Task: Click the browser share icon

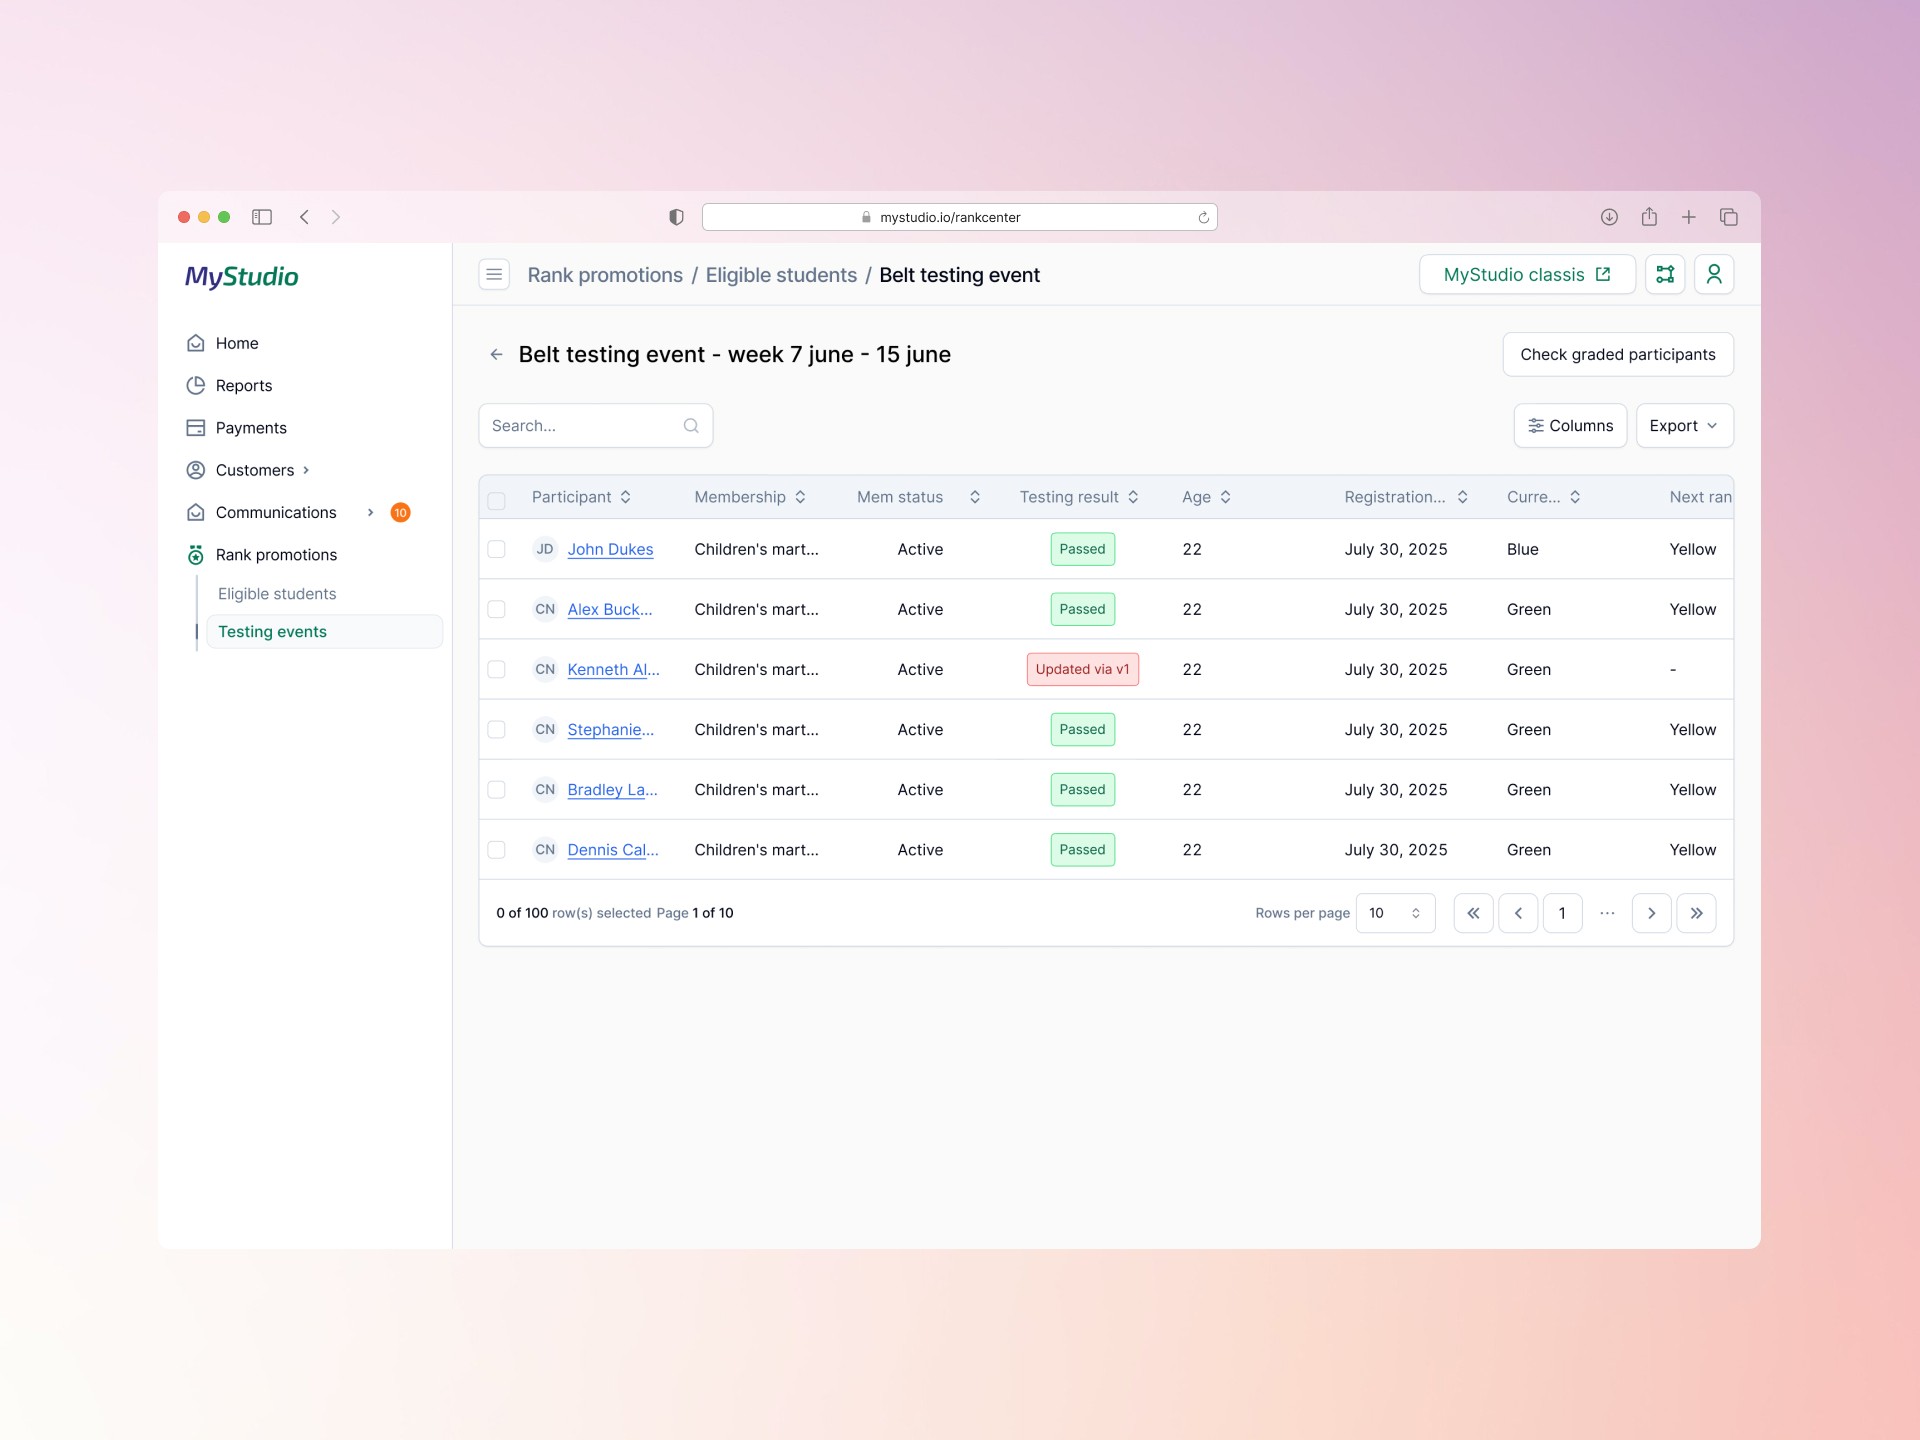Action: coord(1649,217)
